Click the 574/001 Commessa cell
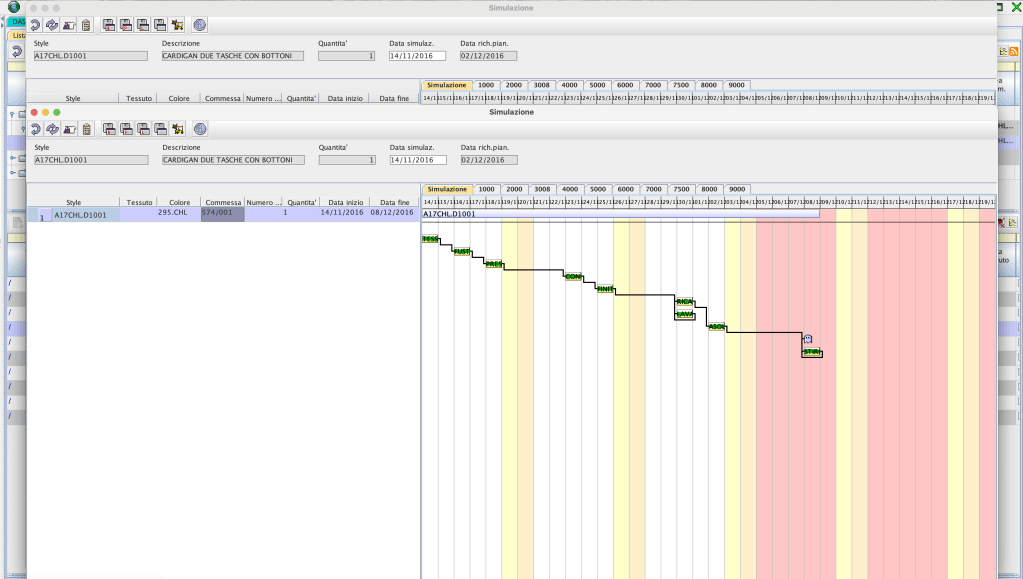 (223, 214)
